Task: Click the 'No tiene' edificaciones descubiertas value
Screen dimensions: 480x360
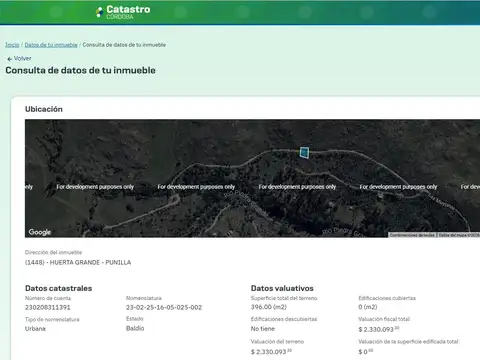Action: point(263,329)
